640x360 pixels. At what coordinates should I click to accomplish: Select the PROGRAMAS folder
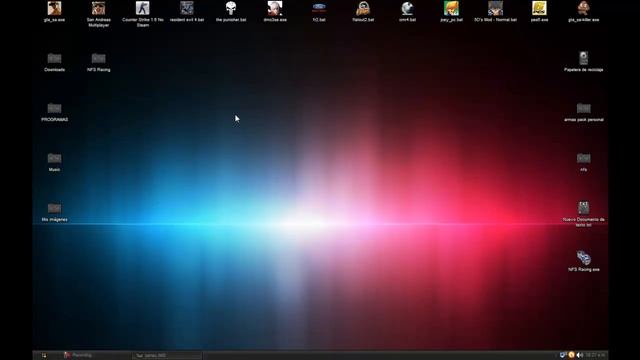54,109
